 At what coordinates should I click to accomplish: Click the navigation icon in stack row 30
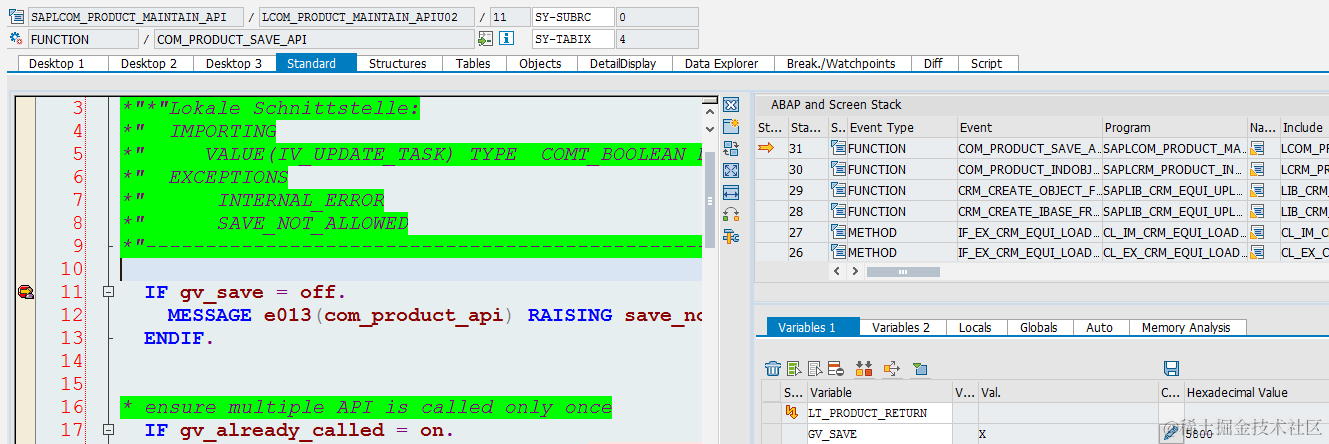coord(1257,169)
